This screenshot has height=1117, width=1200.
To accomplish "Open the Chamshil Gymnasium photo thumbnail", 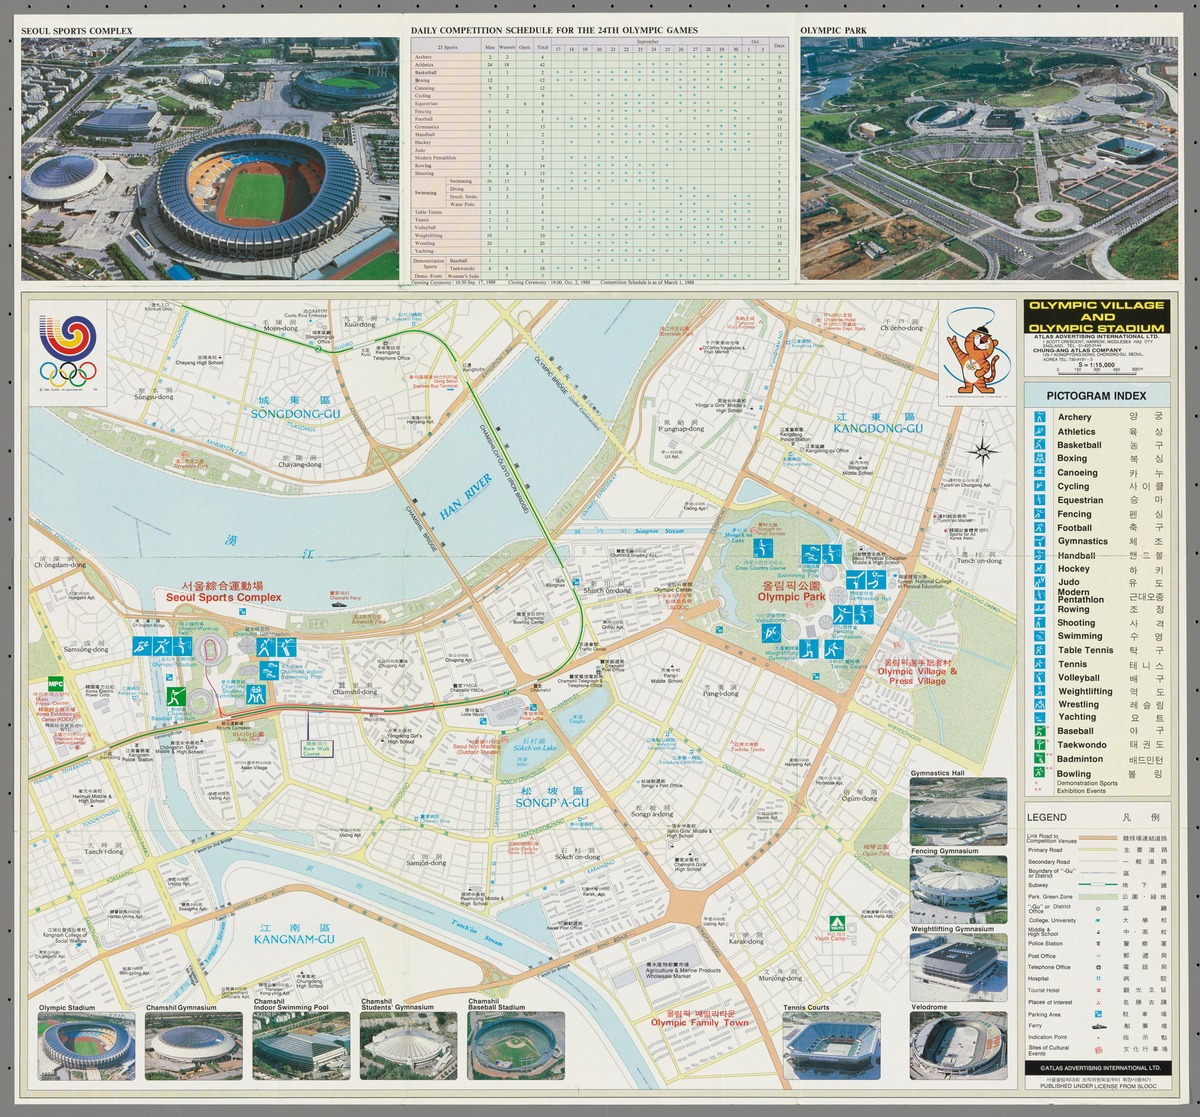I will (194, 1045).
